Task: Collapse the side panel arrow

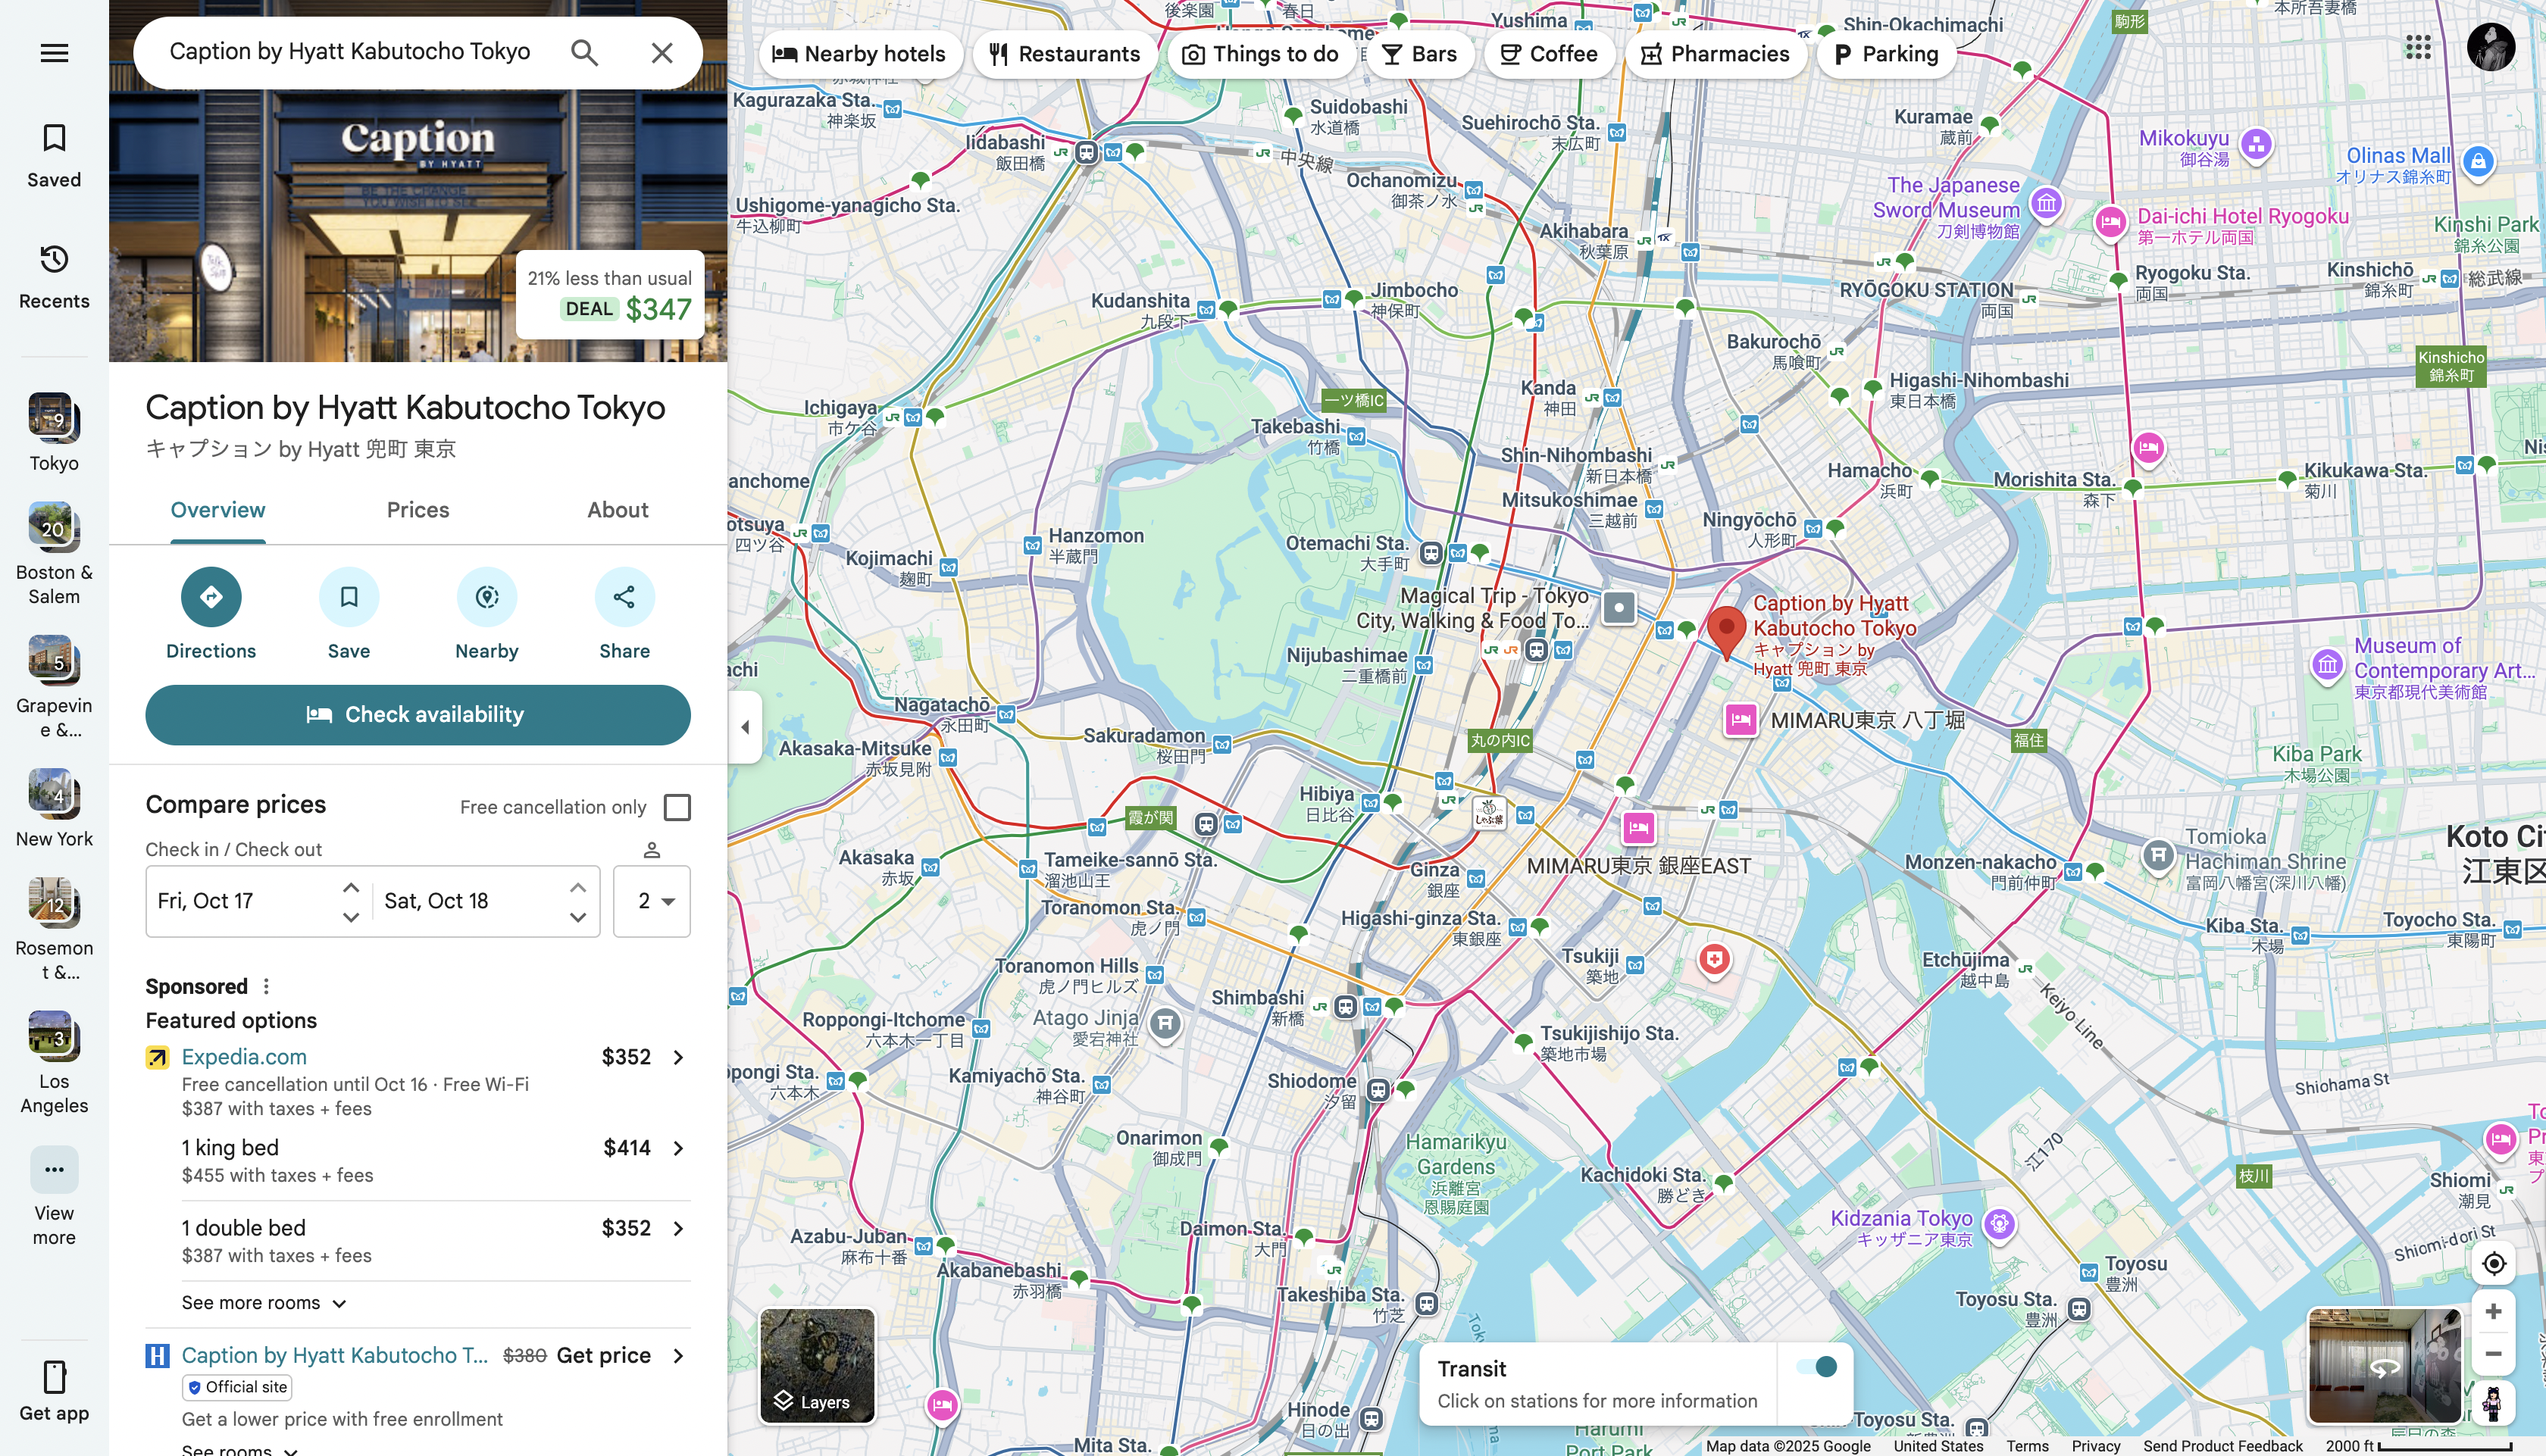Action: click(745, 727)
